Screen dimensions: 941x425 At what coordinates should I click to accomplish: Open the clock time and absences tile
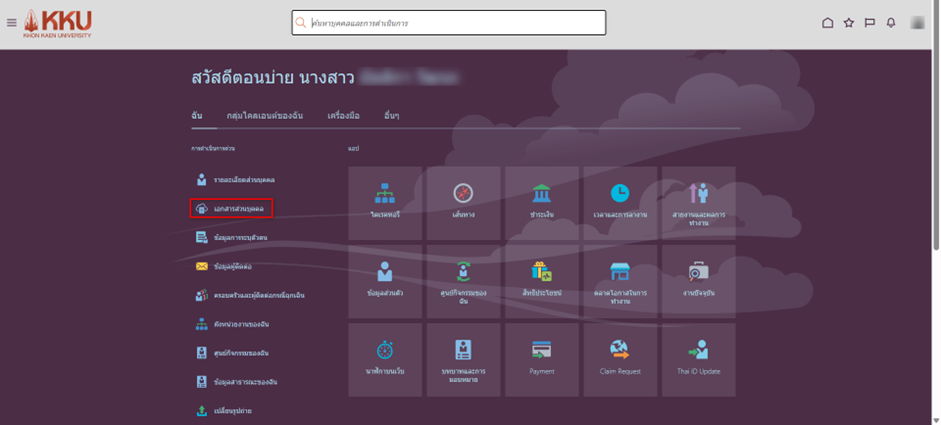coord(620,203)
